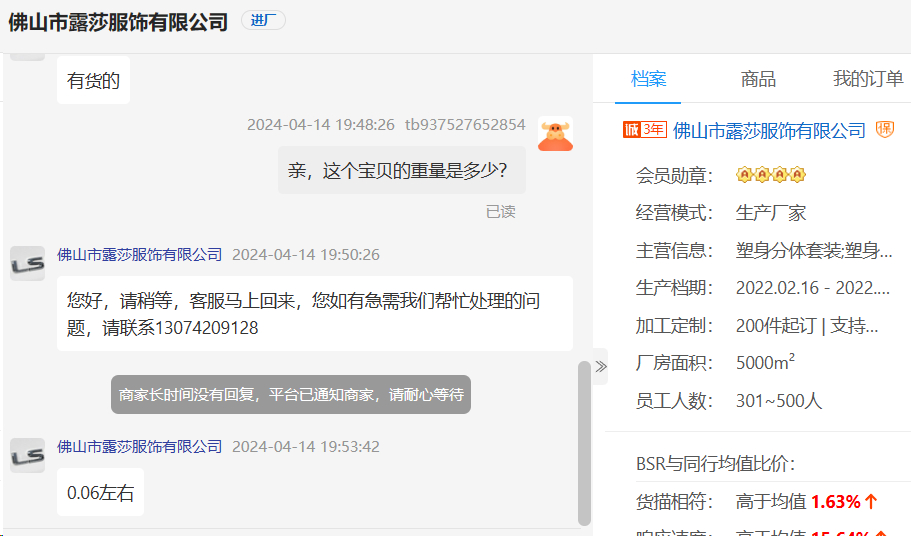
Task: Switch to the 档案 tab
Action: click(648, 79)
